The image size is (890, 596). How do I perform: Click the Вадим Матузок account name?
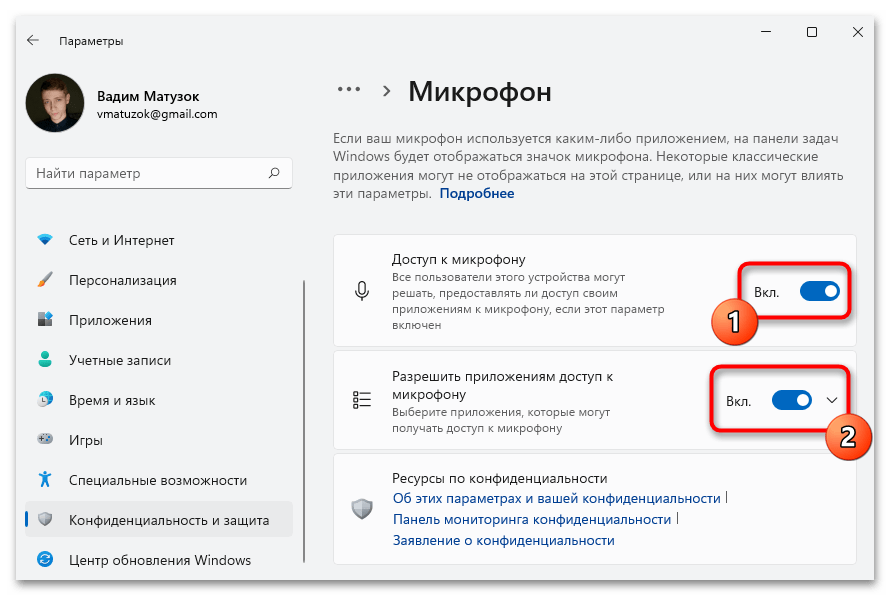148,96
